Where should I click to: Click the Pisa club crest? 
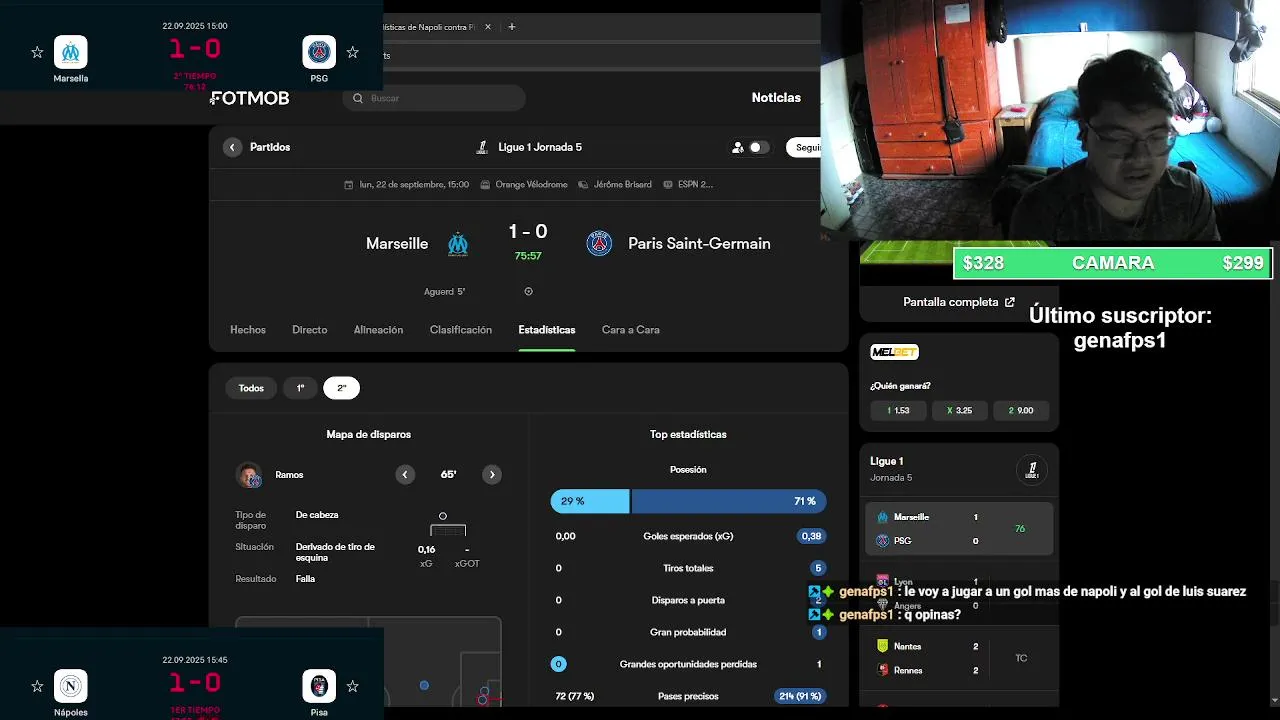[x=319, y=686]
